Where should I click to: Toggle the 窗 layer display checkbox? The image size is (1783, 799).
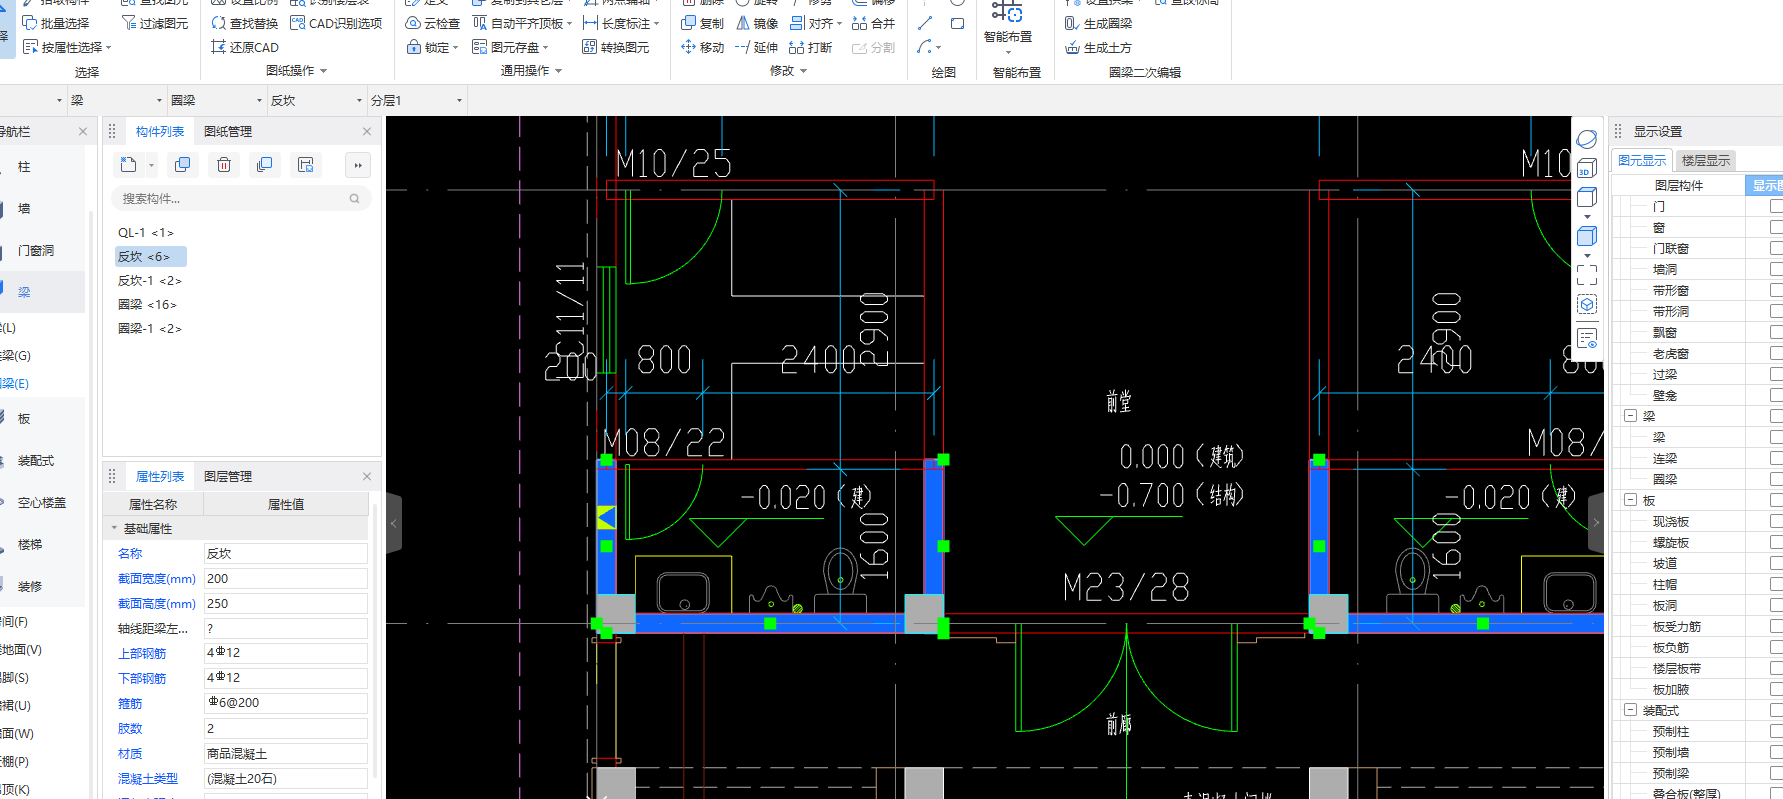tap(1776, 227)
